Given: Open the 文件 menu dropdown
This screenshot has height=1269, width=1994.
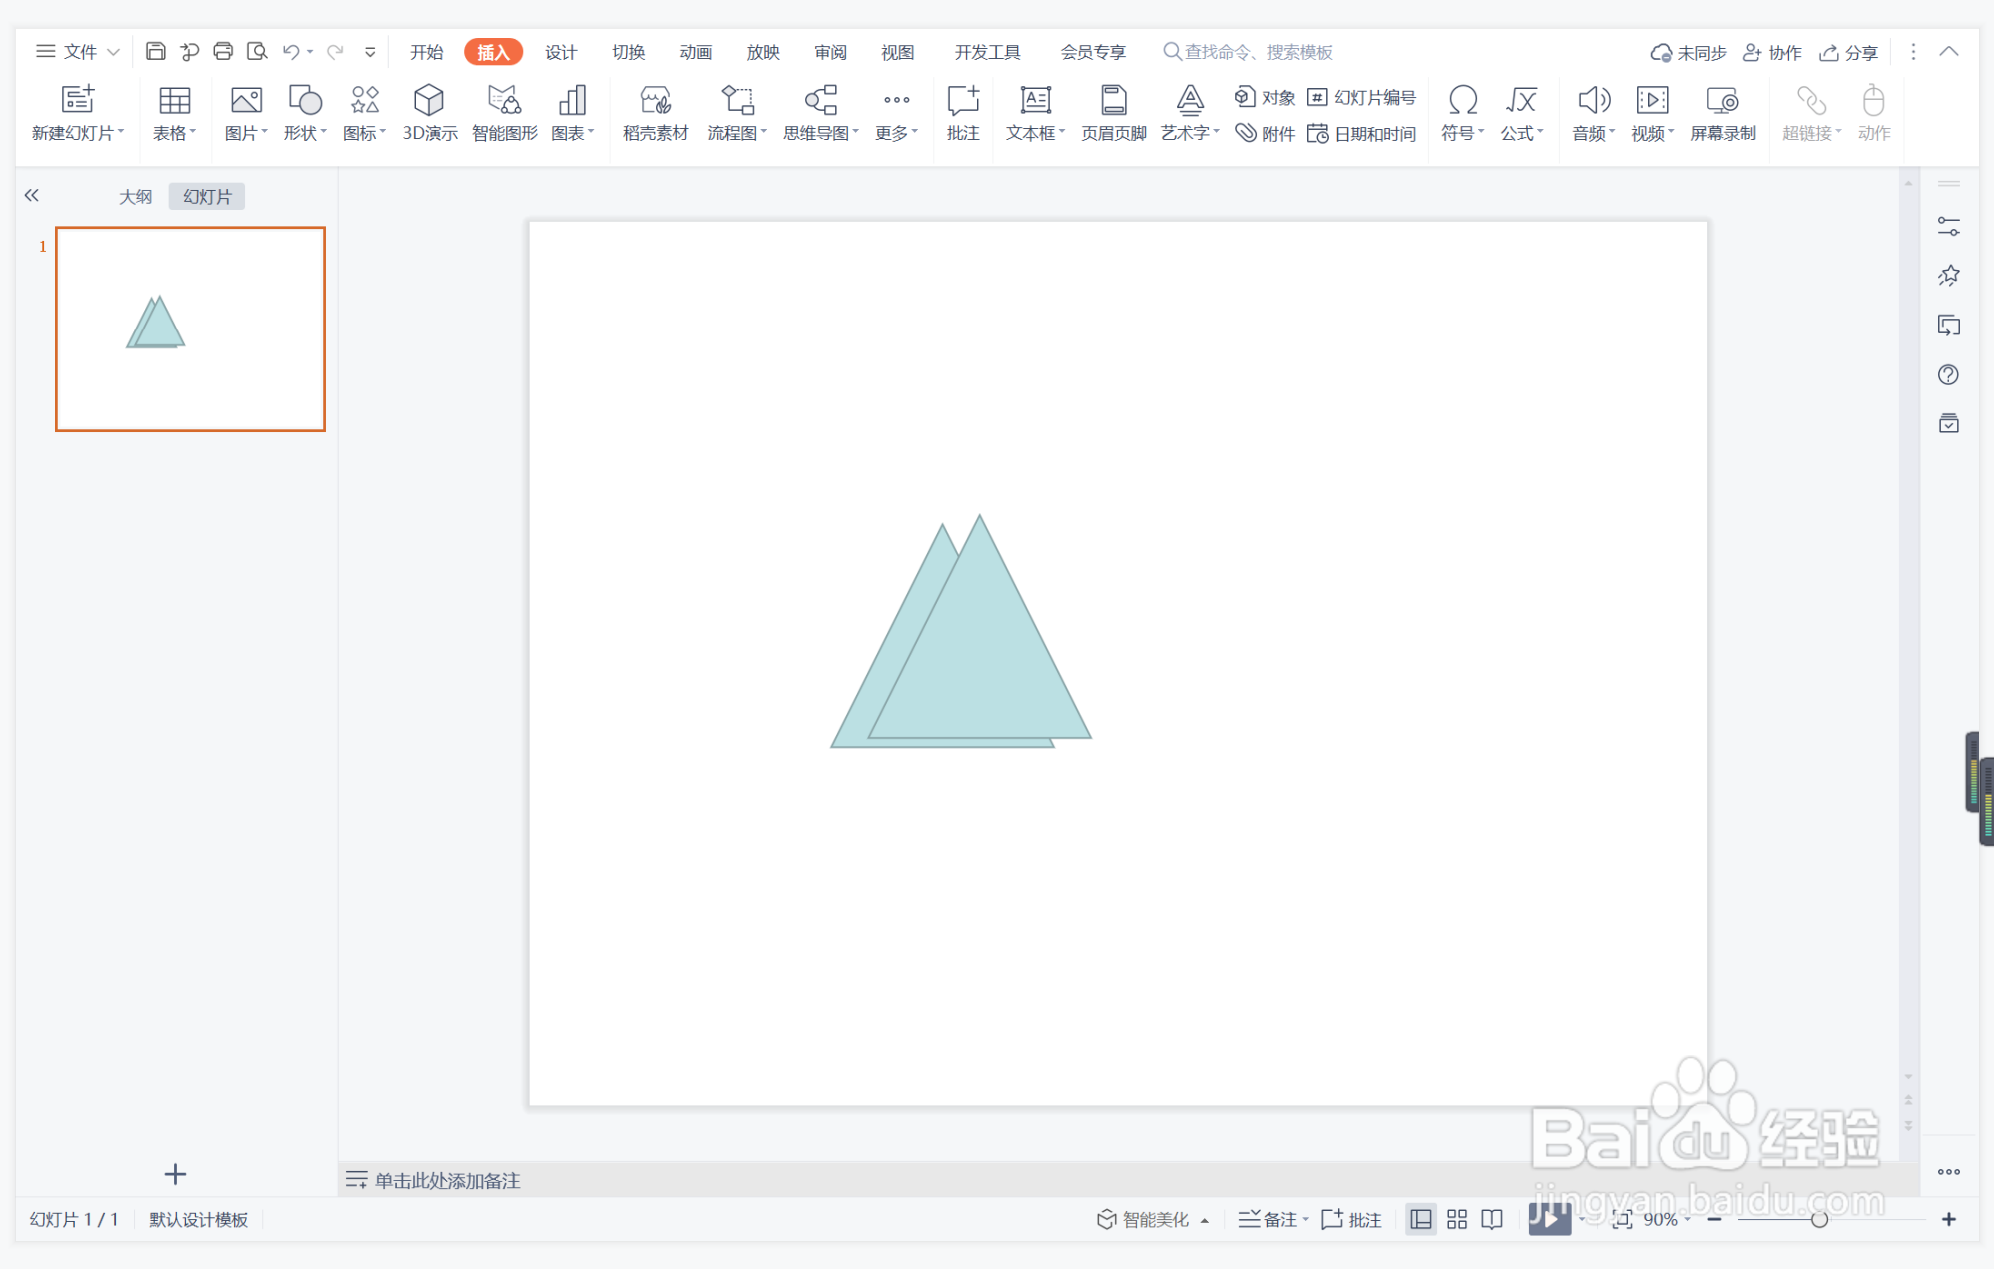Looking at the screenshot, I should 78,51.
